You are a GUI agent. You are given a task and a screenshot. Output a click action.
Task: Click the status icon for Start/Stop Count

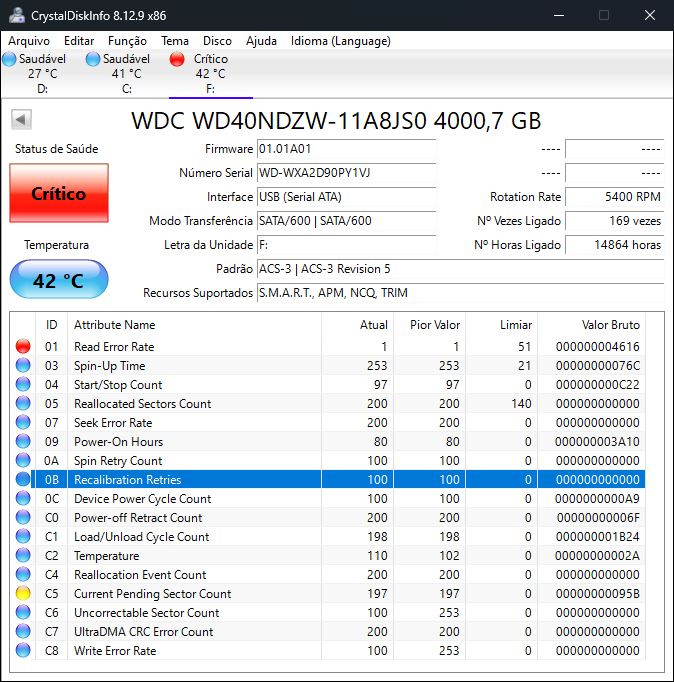(x=23, y=384)
